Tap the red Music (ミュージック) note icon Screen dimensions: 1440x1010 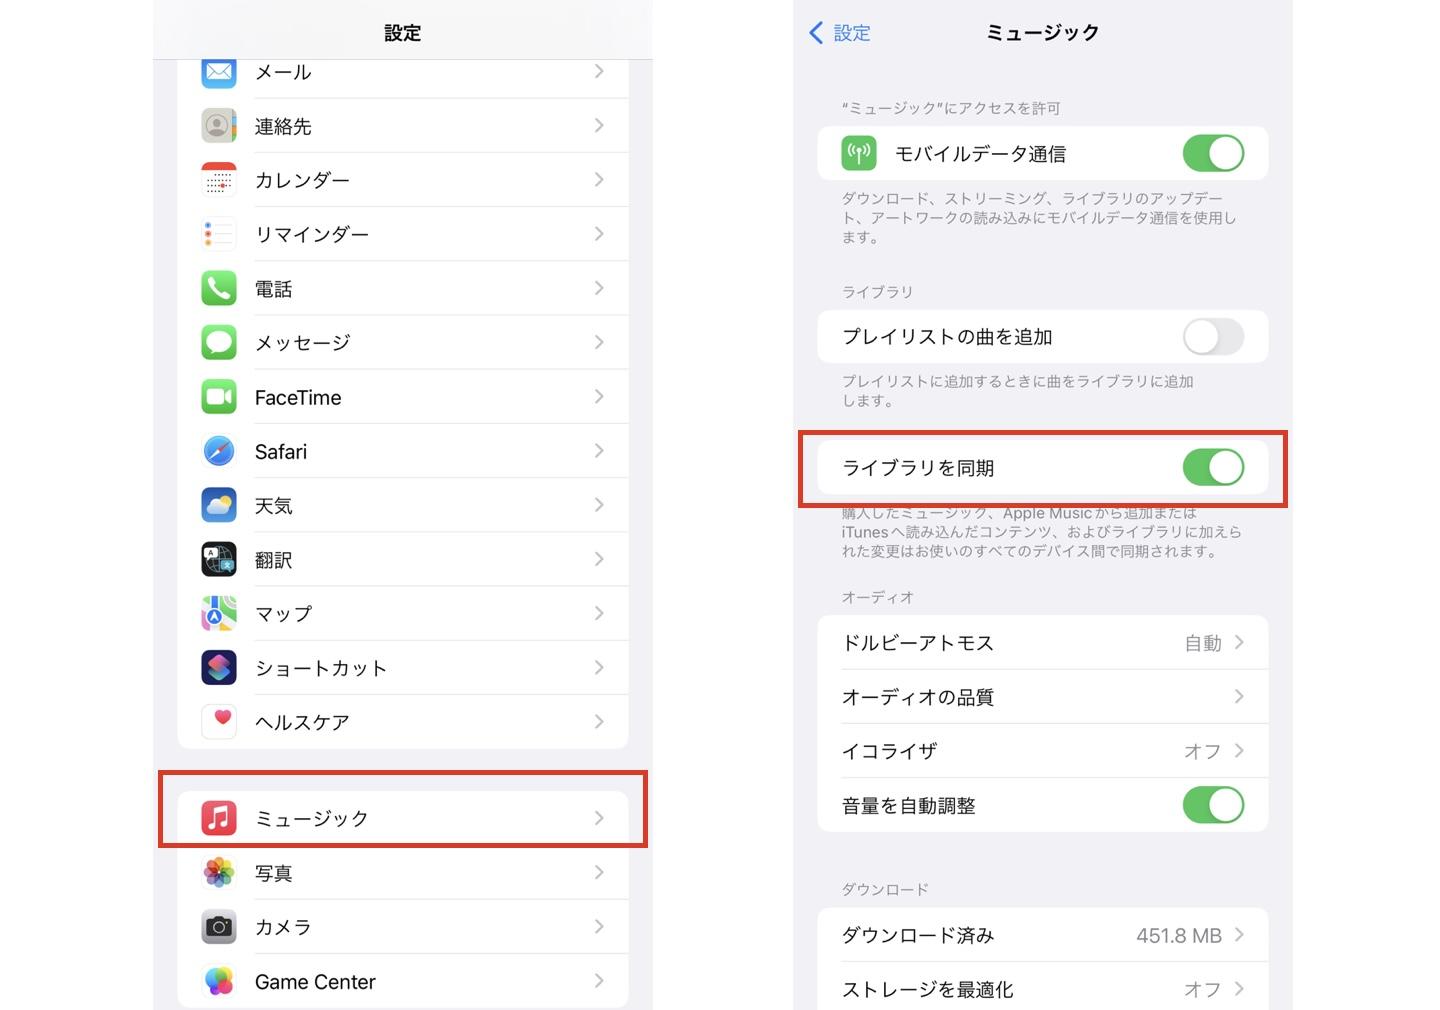[219, 818]
